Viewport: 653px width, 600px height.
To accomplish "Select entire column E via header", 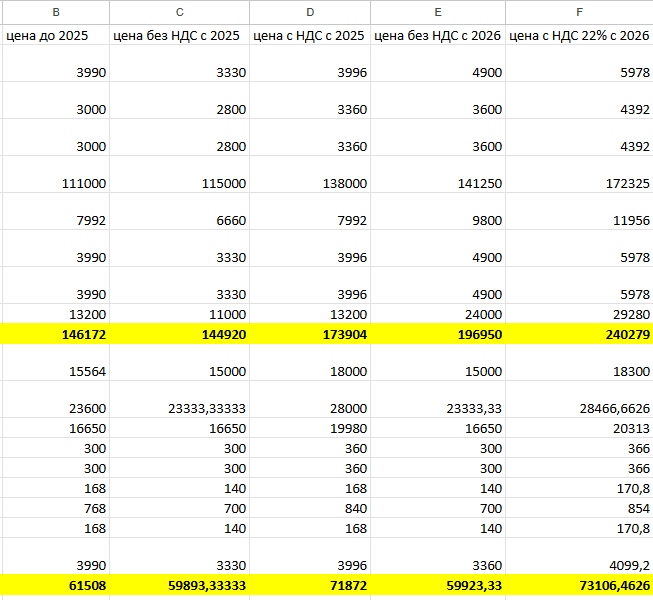I will point(437,12).
